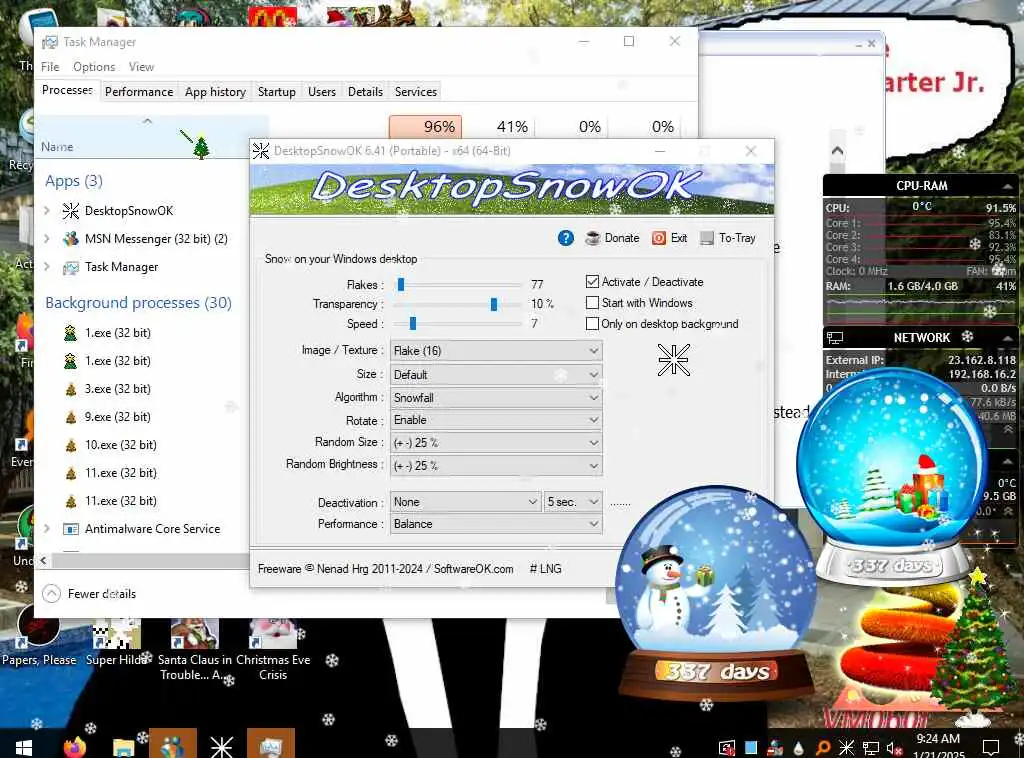Click the Flakes slider handle
This screenshot has width=1024, height=758.
click(x=401, y=285)
